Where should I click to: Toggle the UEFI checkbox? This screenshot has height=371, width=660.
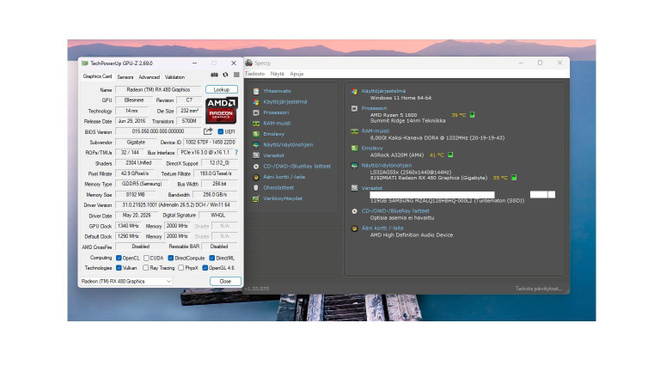221,132
